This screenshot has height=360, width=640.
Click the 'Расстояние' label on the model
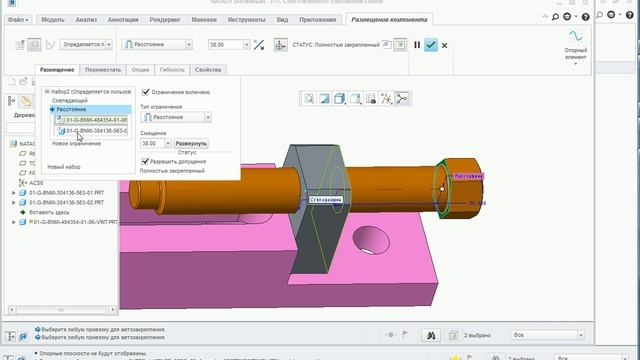[x=469, y=176]
